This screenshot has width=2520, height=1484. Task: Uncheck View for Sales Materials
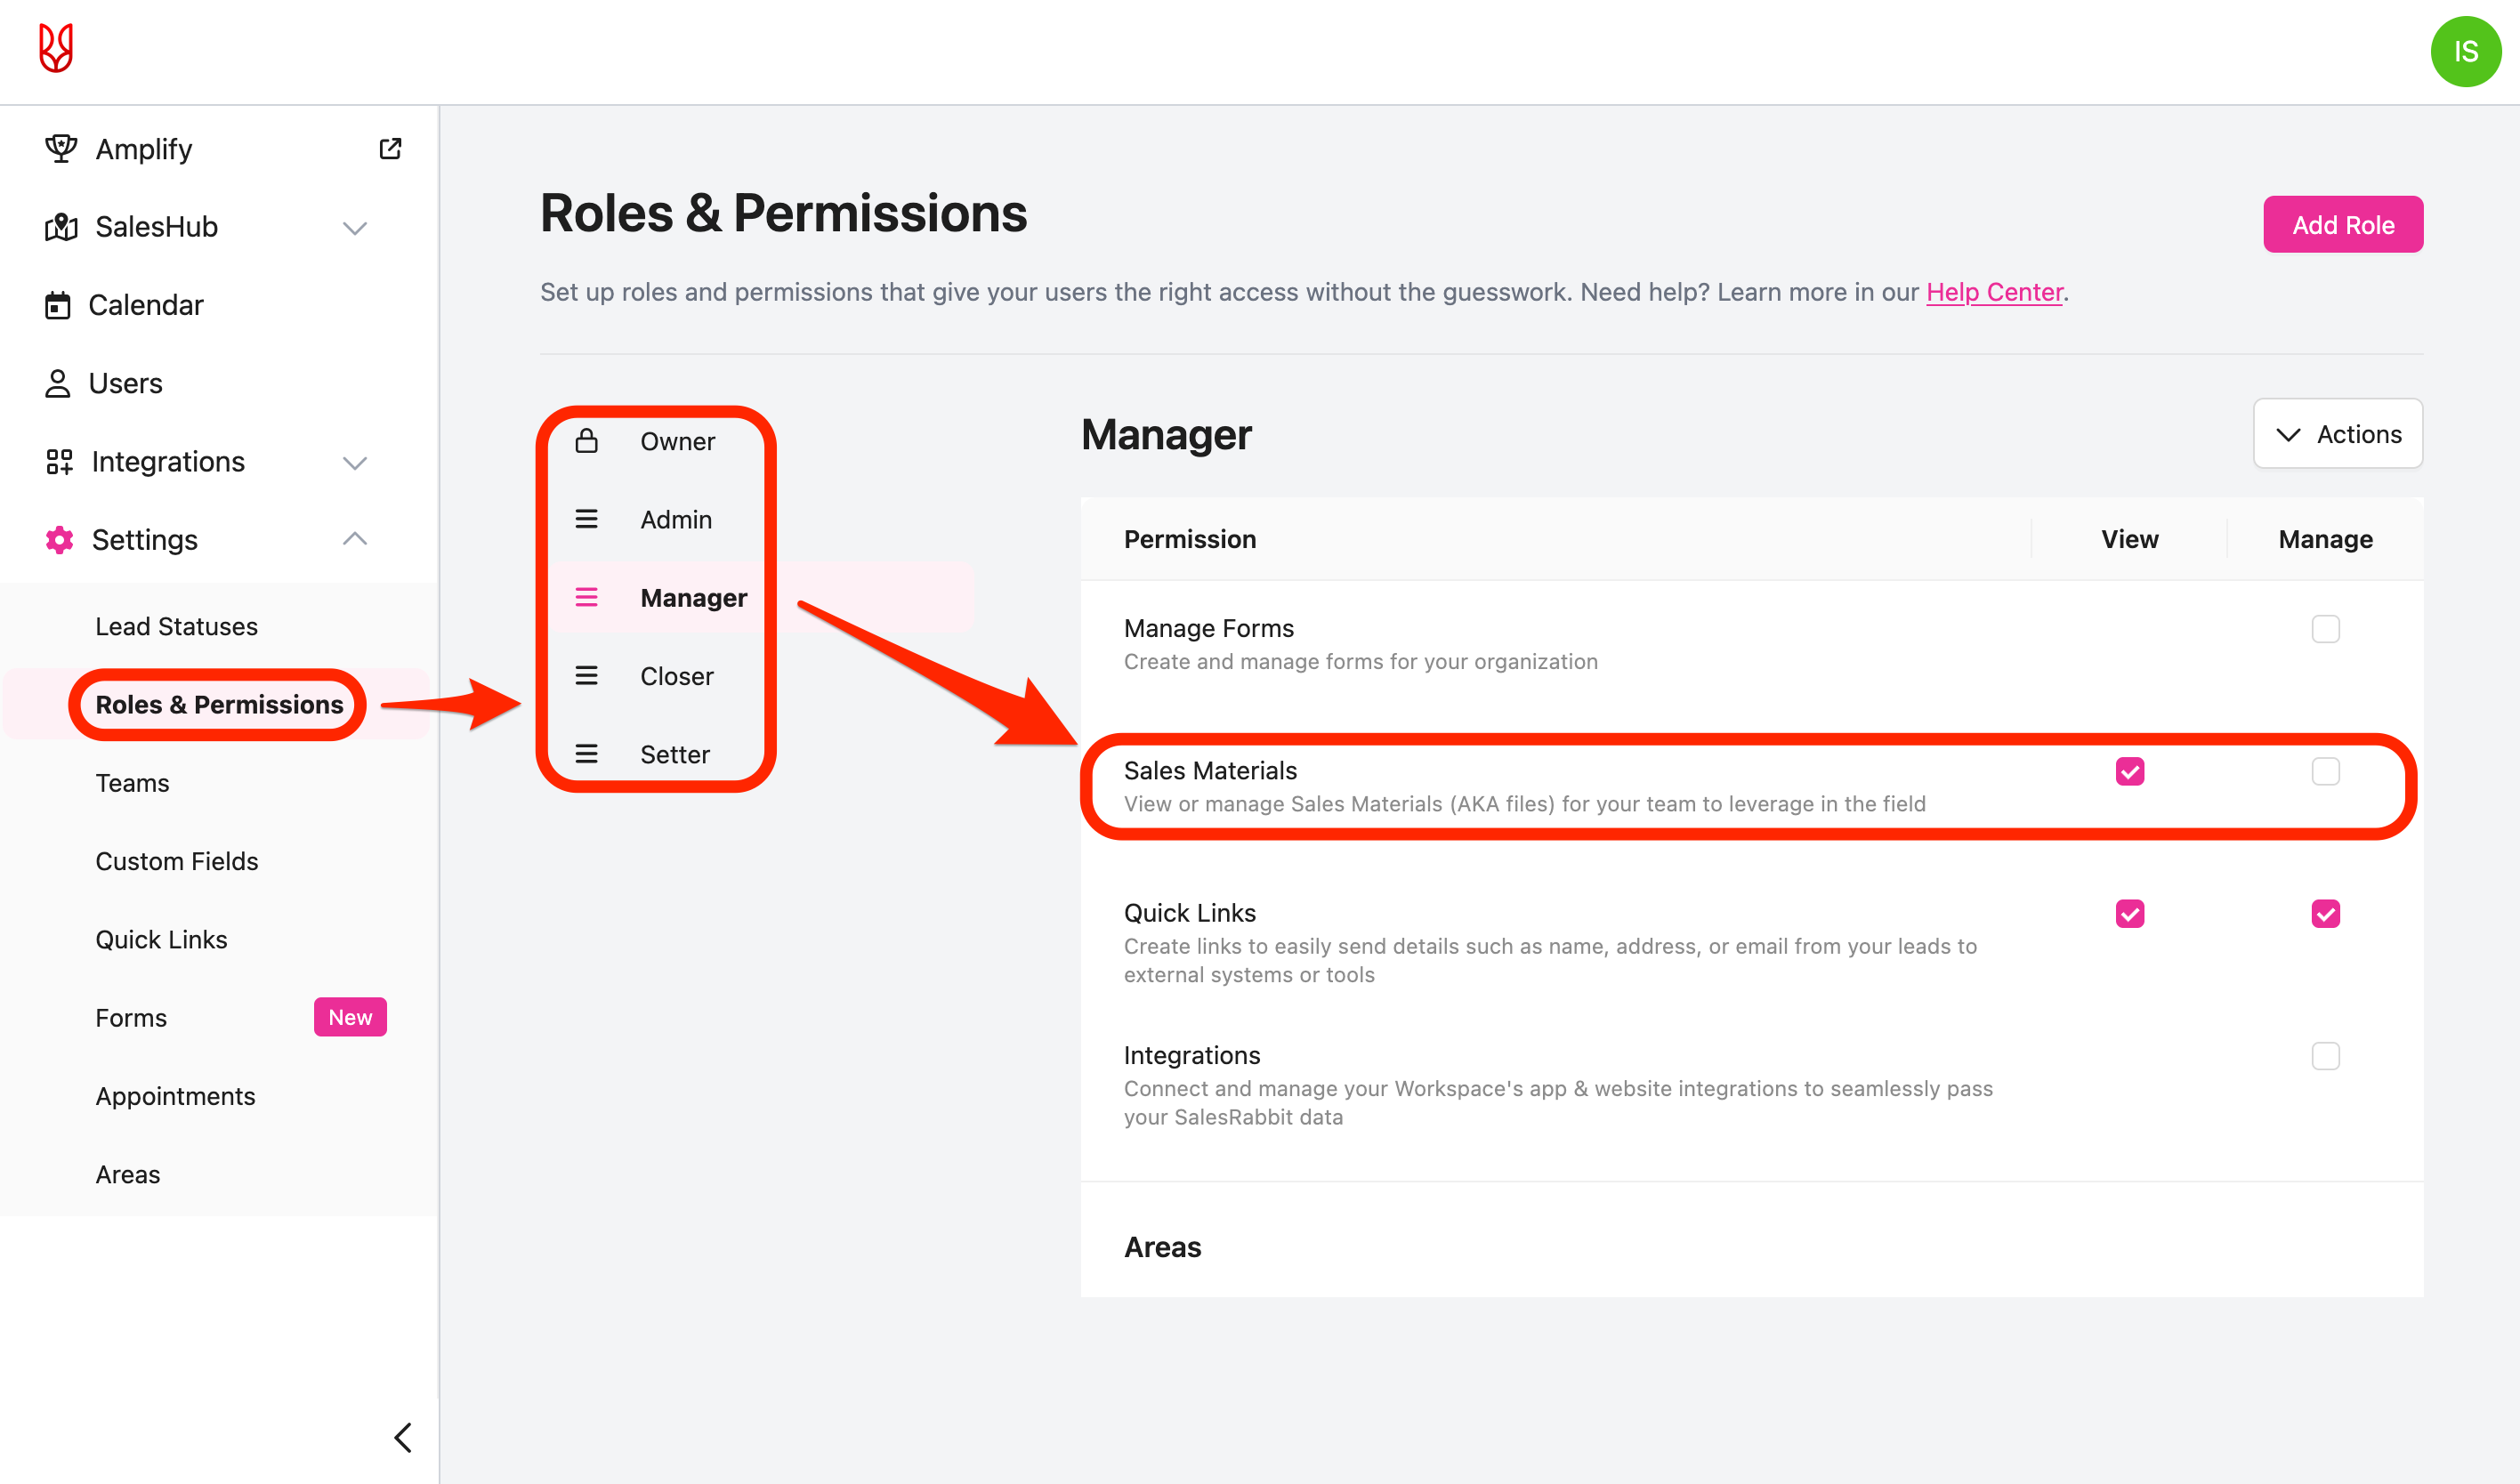pyautogui.click(x=2129, y=771)
